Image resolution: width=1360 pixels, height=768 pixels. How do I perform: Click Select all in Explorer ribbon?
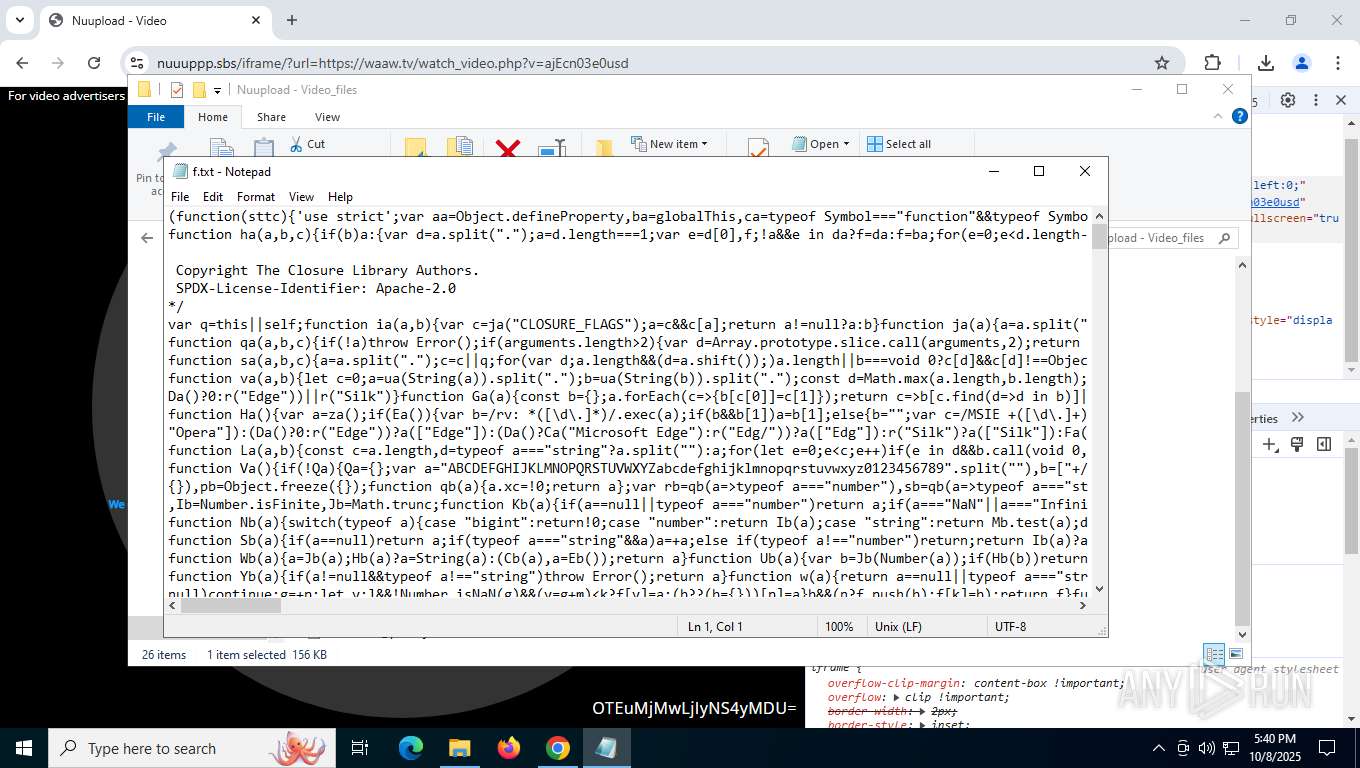tap(899, 144)
